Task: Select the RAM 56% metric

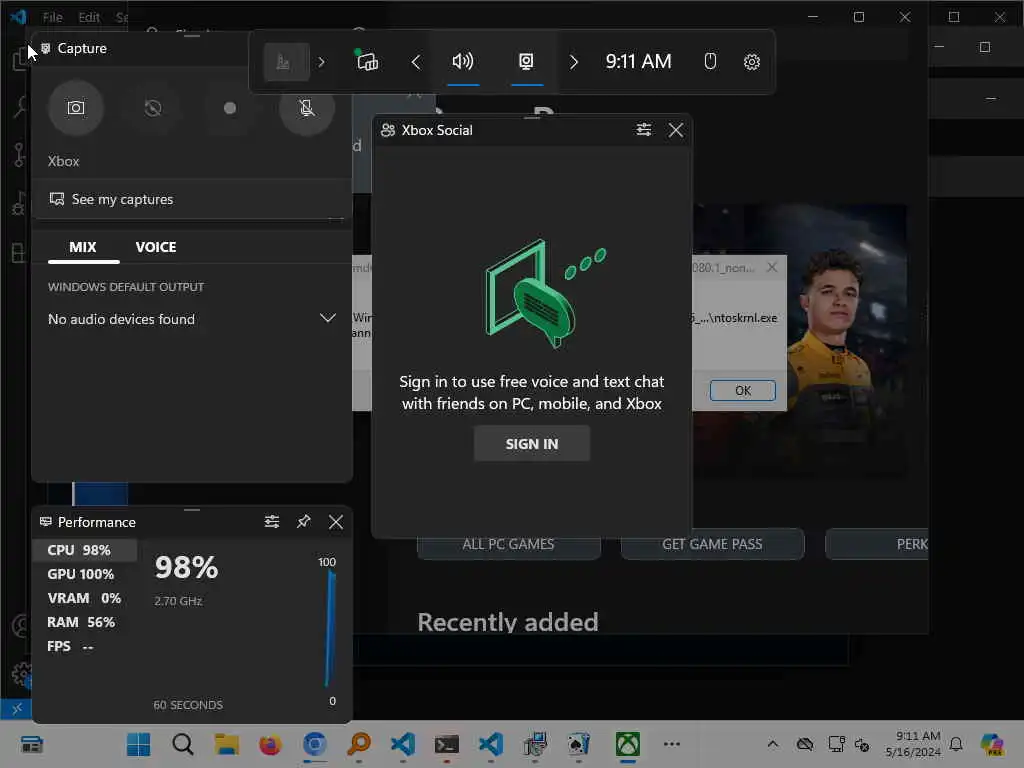Action: point(85,622)
